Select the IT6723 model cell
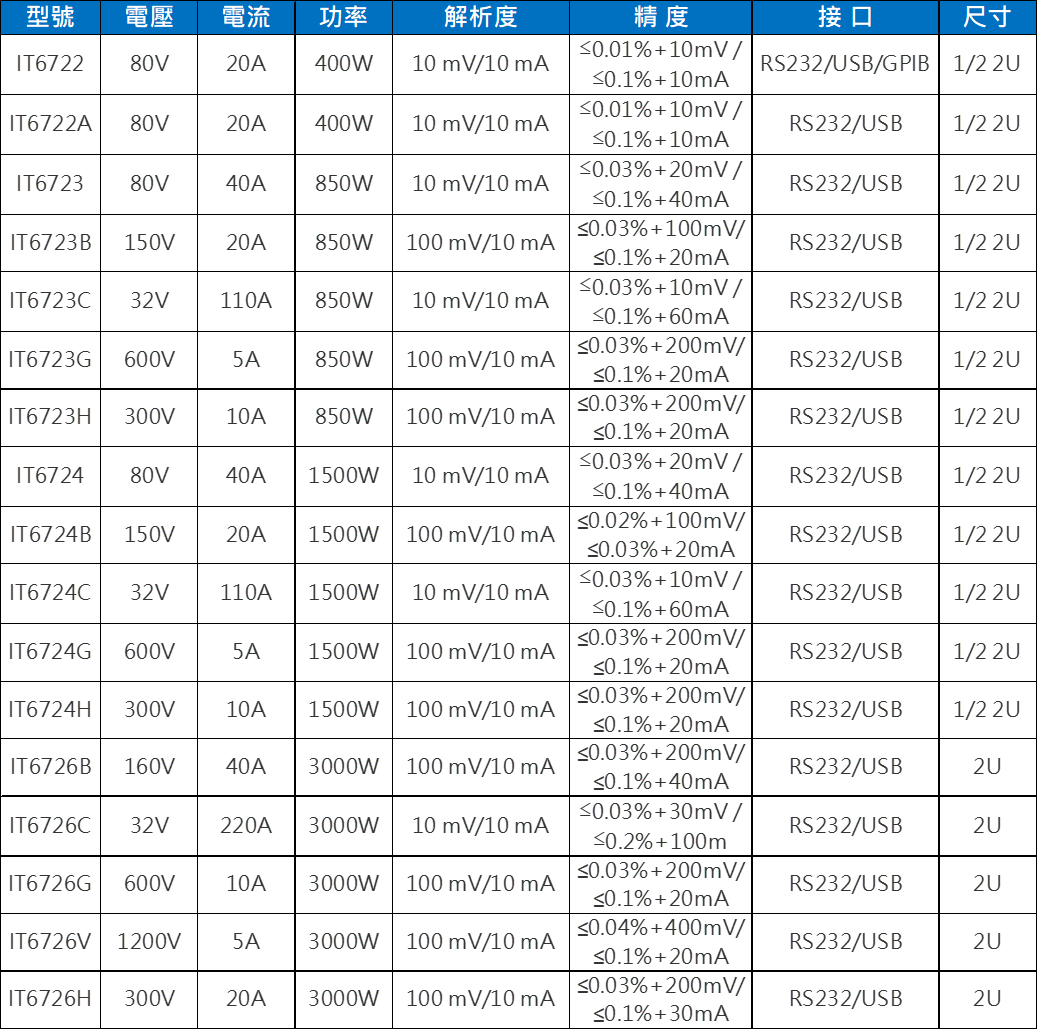Viewport: 1038px width, 1030px height. click(50, 183)
